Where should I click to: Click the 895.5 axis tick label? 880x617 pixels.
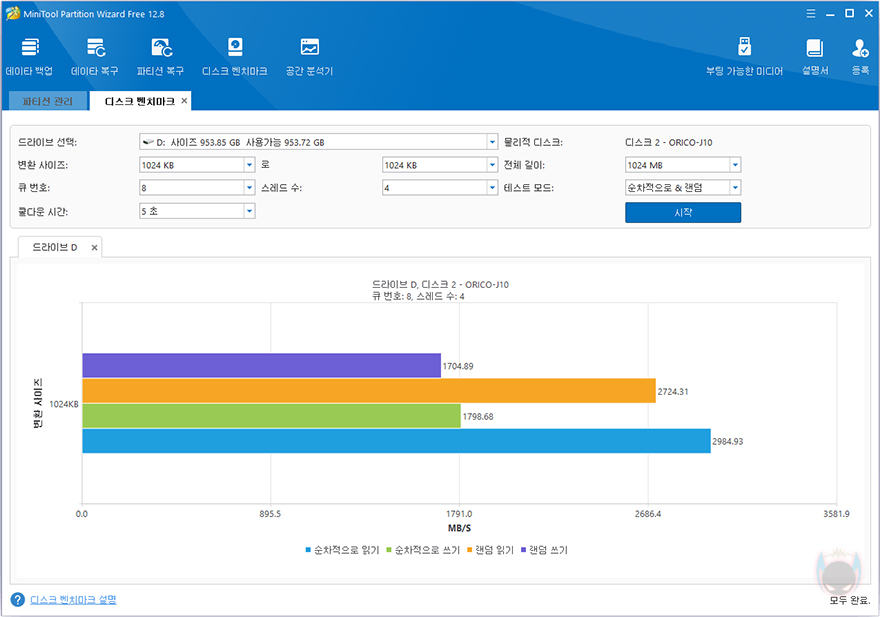pyautogui.click(x=270, y=514)
